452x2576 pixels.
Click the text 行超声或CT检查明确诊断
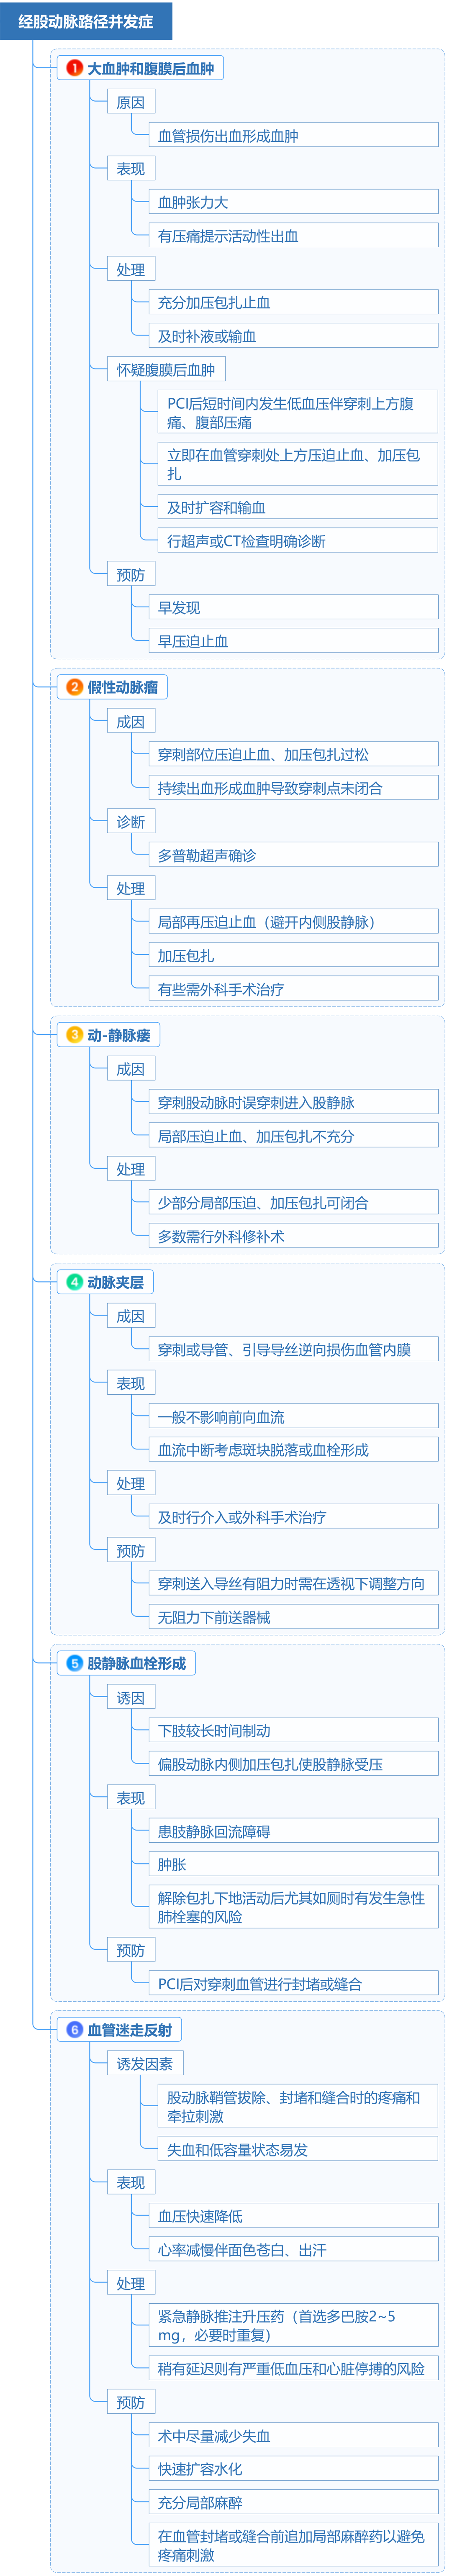tap(246, 541)
